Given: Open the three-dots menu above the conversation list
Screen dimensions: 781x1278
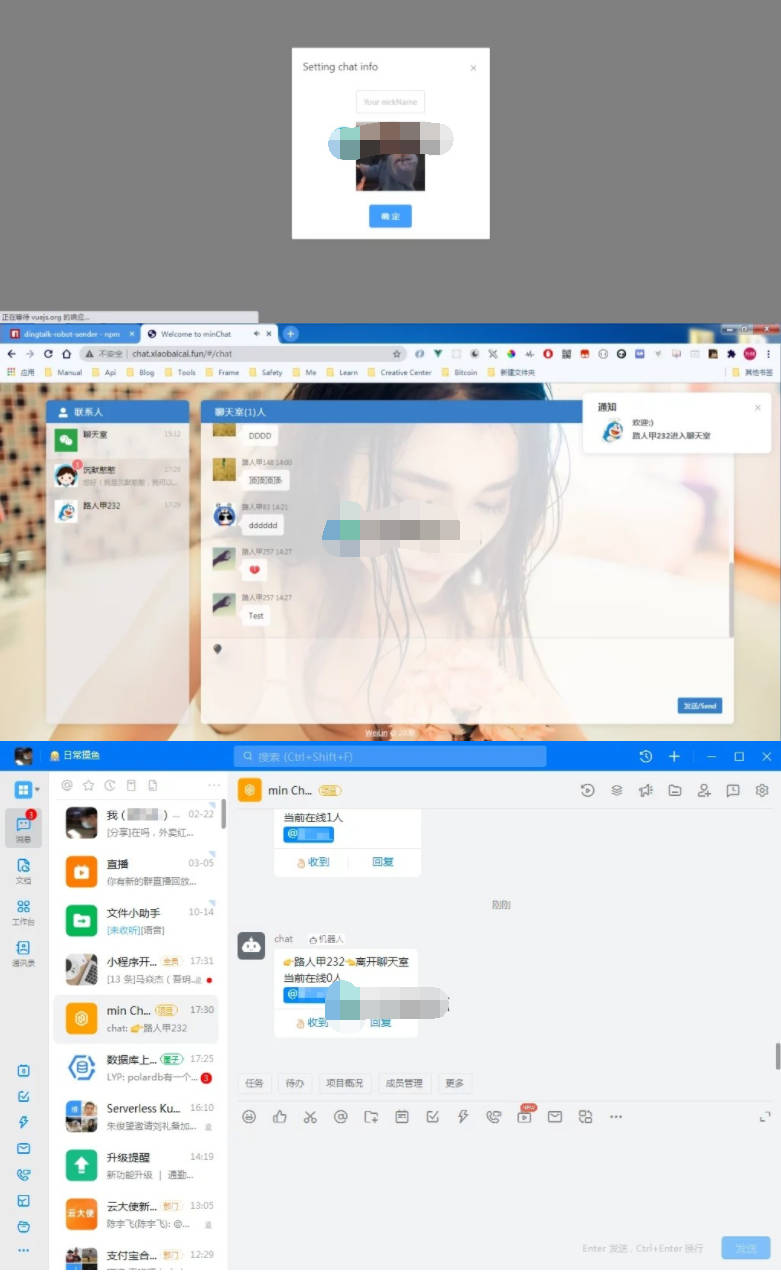Looking at the screenshot, I should 213,786.
